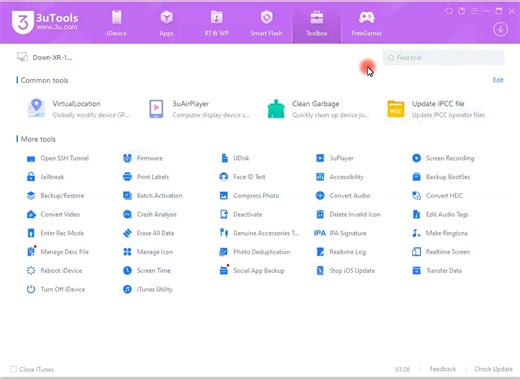Open Delete Invalid Icon tool
520x379 pixels.
click(x=348, y=214)
